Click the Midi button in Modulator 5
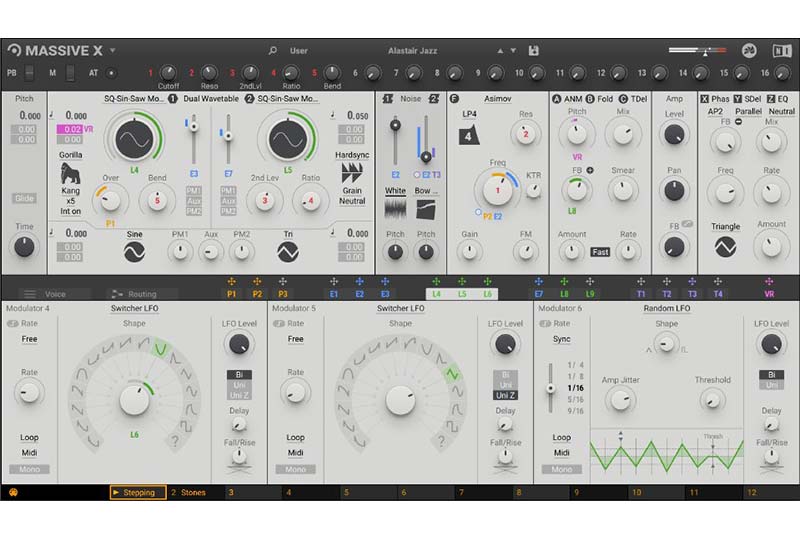Viewport: 800px width, 540px height. click(x=295, y=453)
